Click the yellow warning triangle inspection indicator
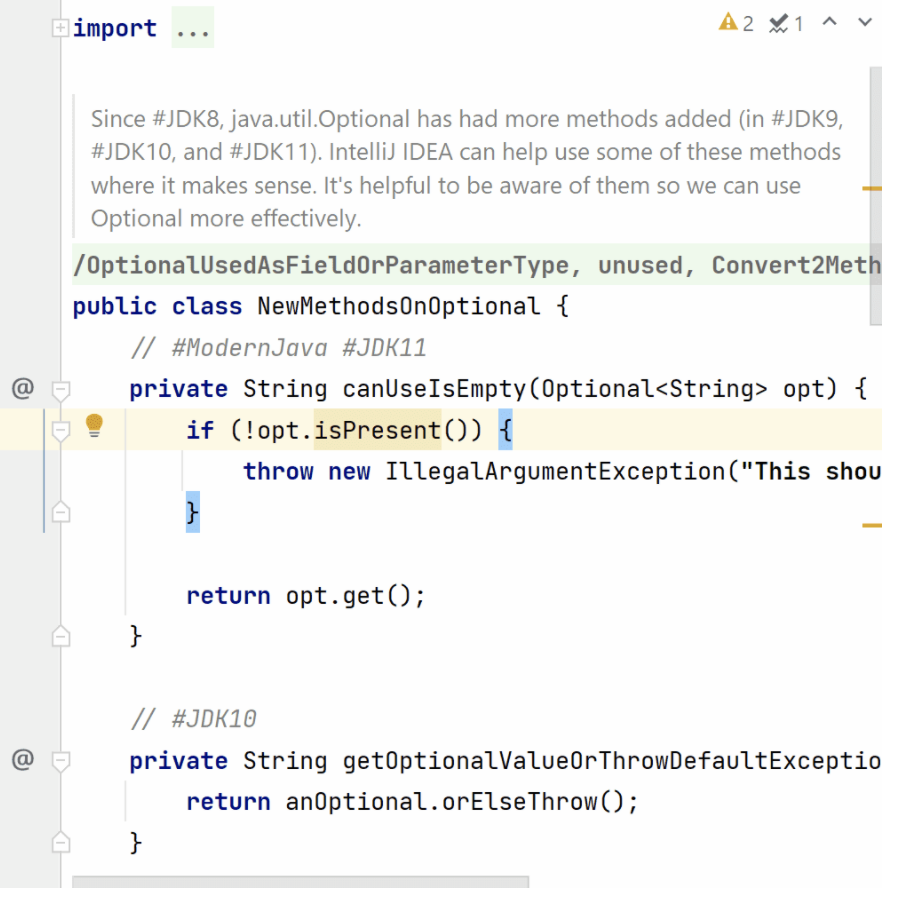The image size is (898, 902). [727, 22]
